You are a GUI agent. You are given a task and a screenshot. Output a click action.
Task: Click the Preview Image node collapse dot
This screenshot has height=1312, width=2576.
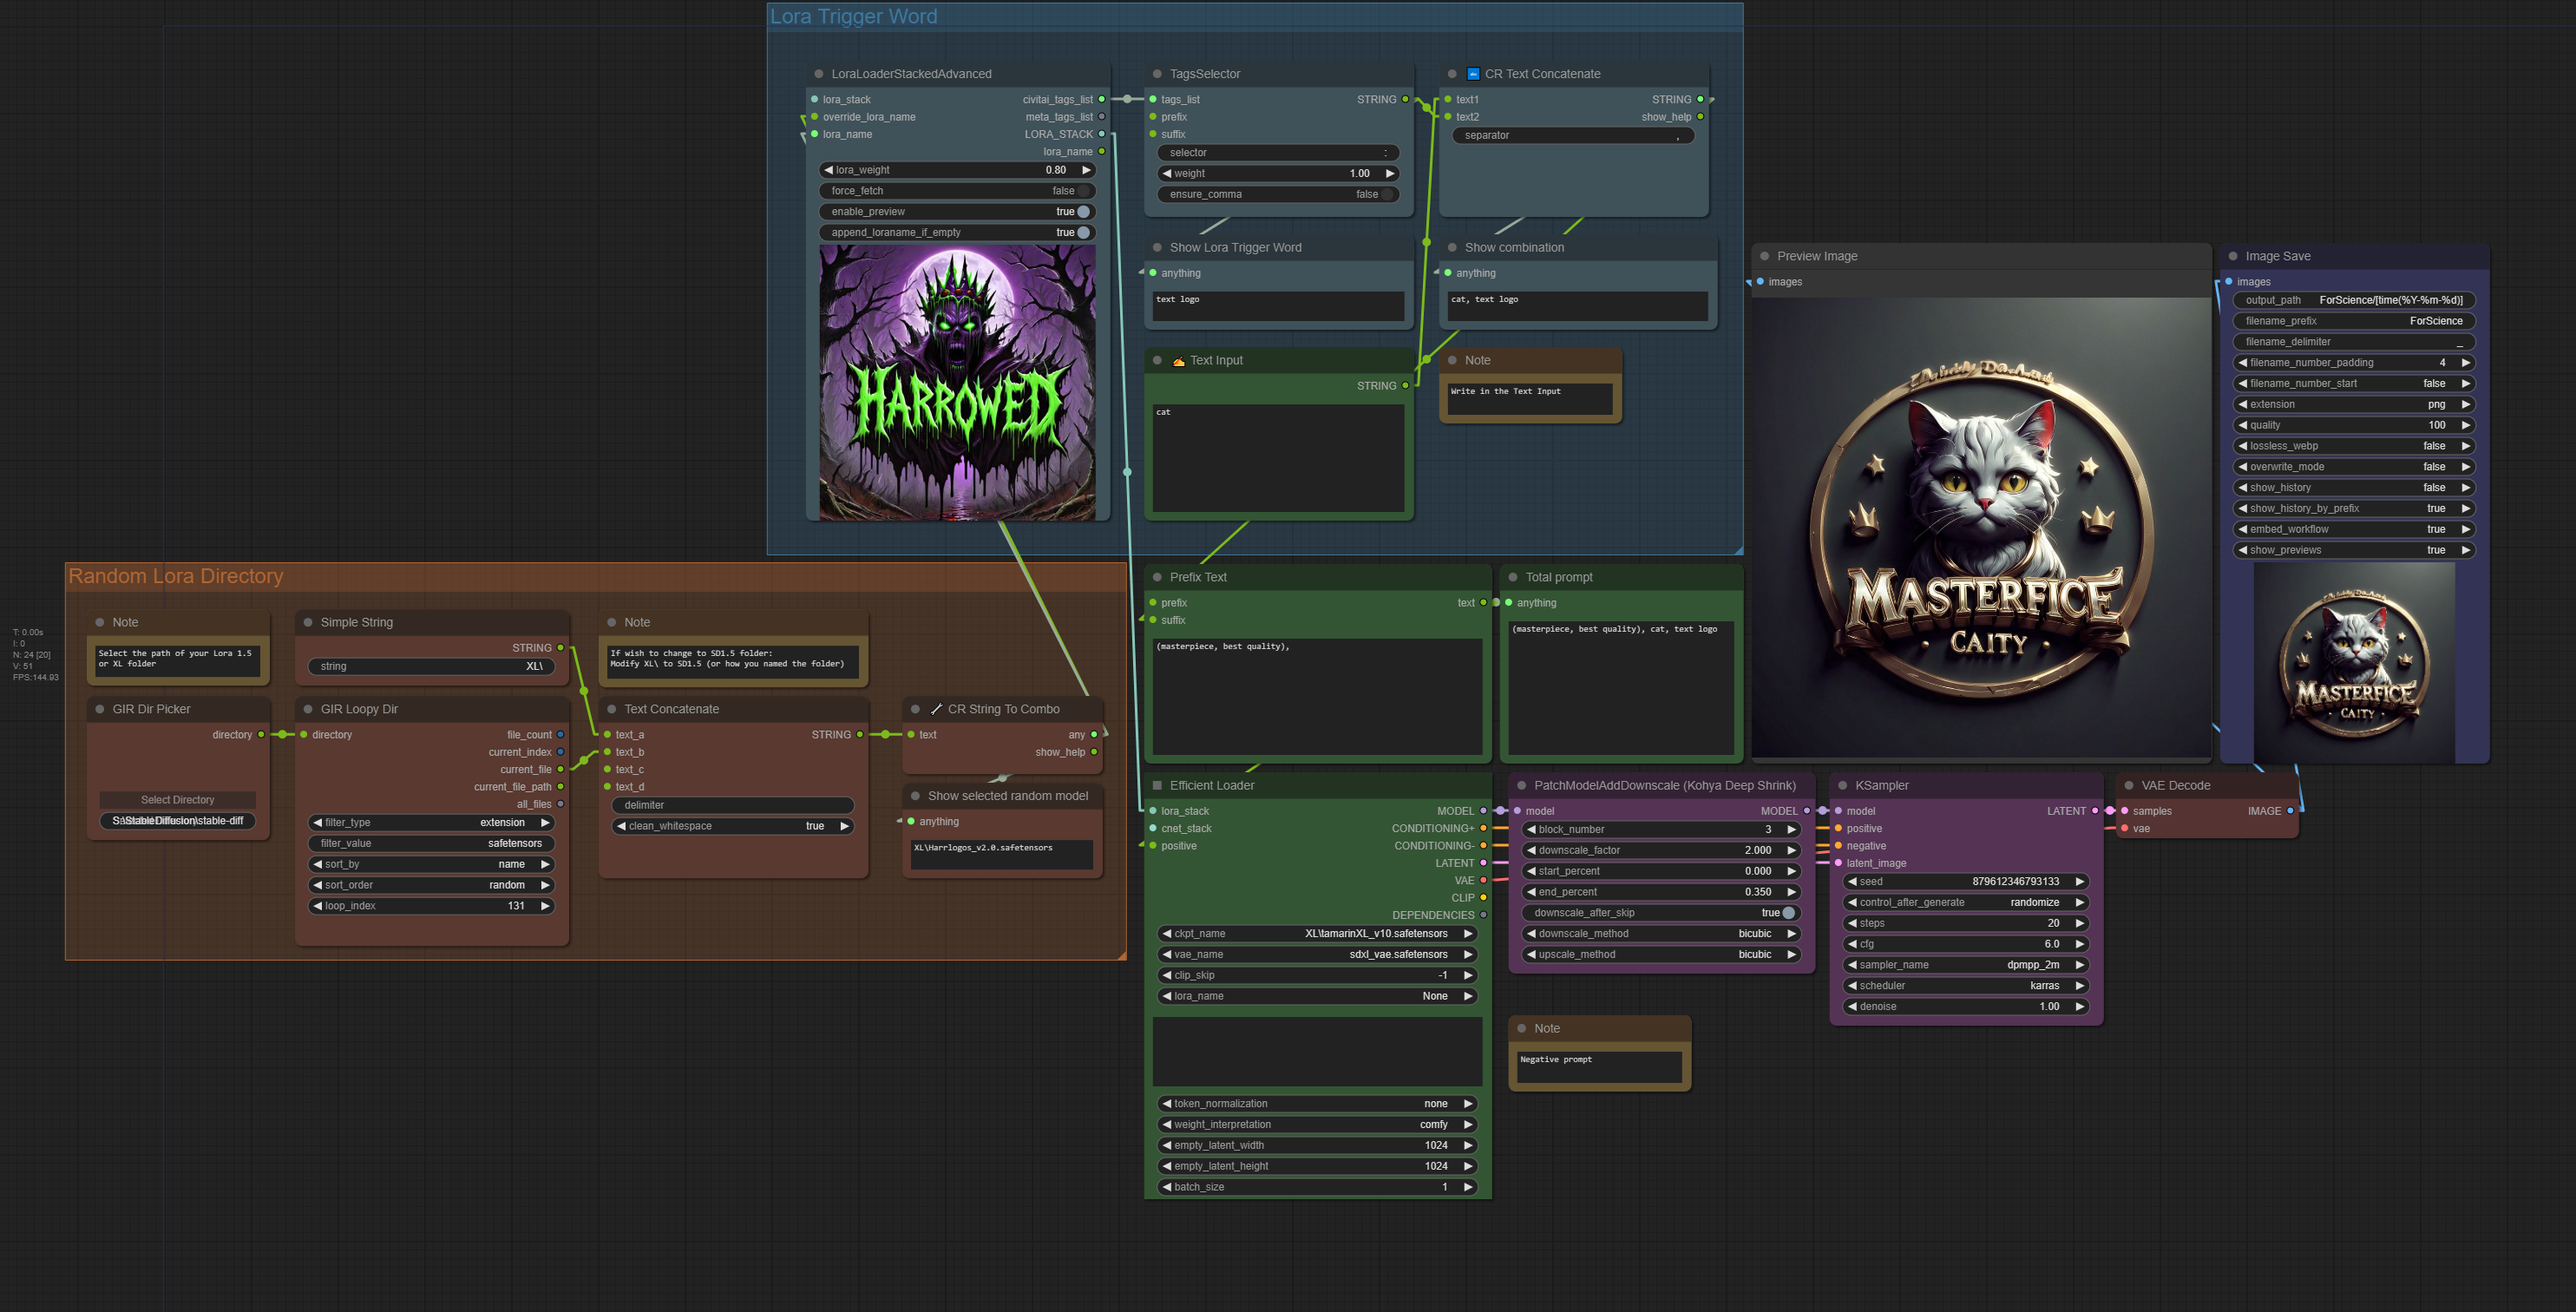(x=1764, y=256)
